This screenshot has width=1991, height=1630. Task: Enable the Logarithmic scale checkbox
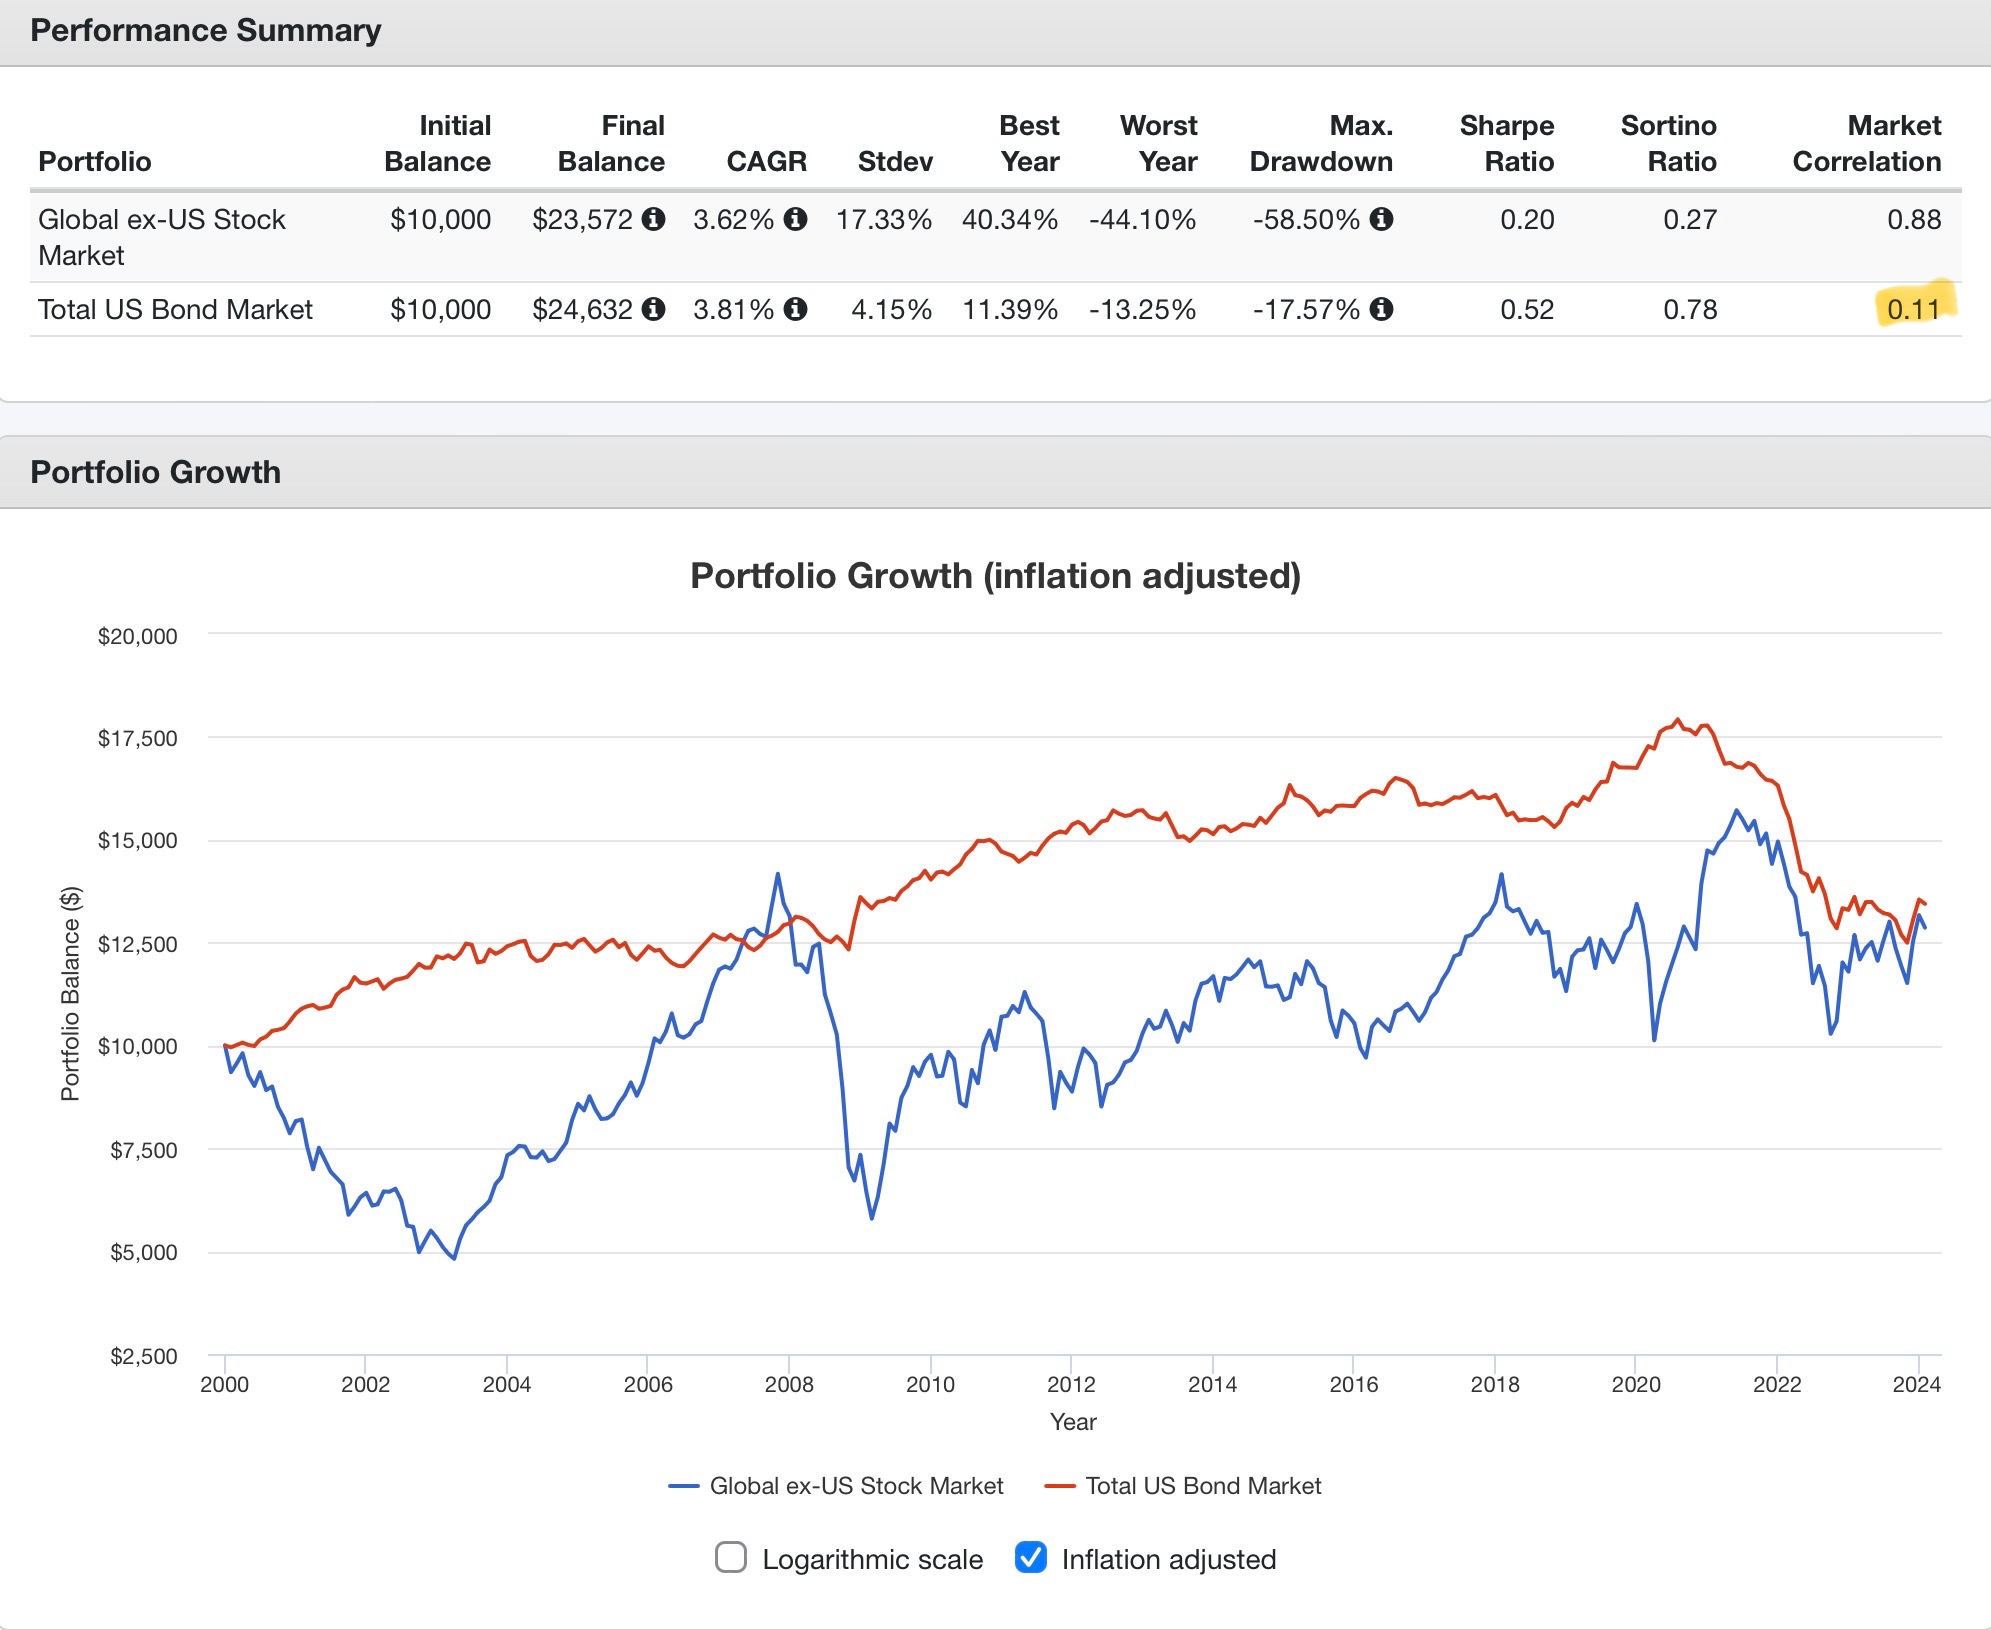click(x=731, y=1557)
